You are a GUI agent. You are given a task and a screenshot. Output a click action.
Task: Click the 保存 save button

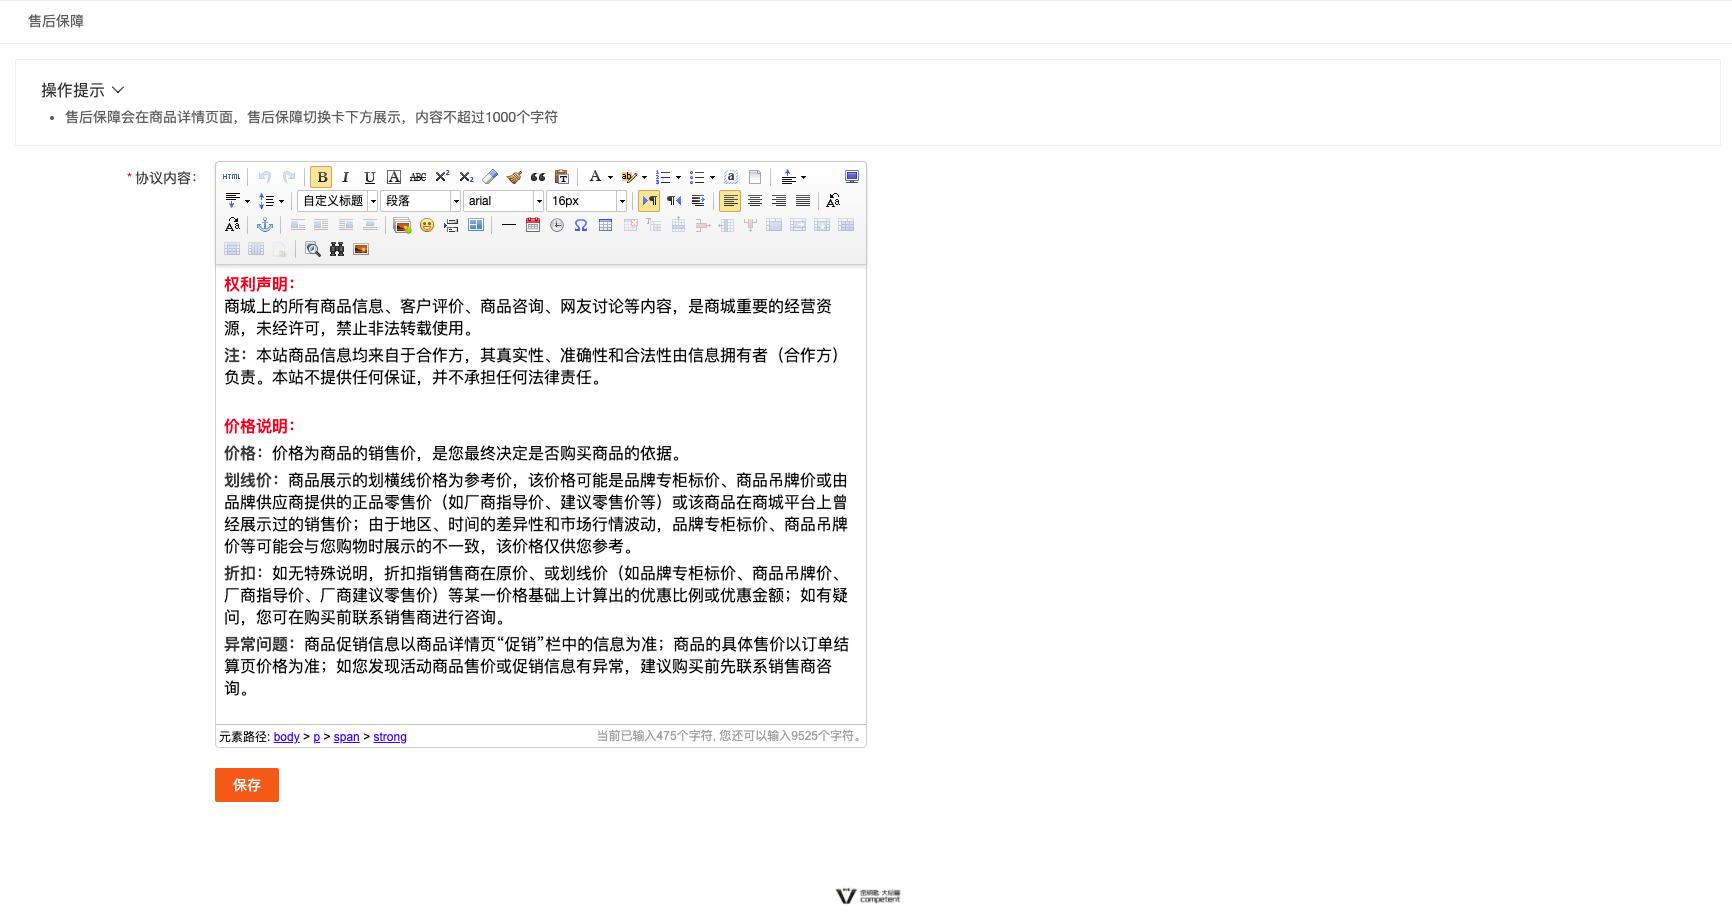[x=247, y=785]
